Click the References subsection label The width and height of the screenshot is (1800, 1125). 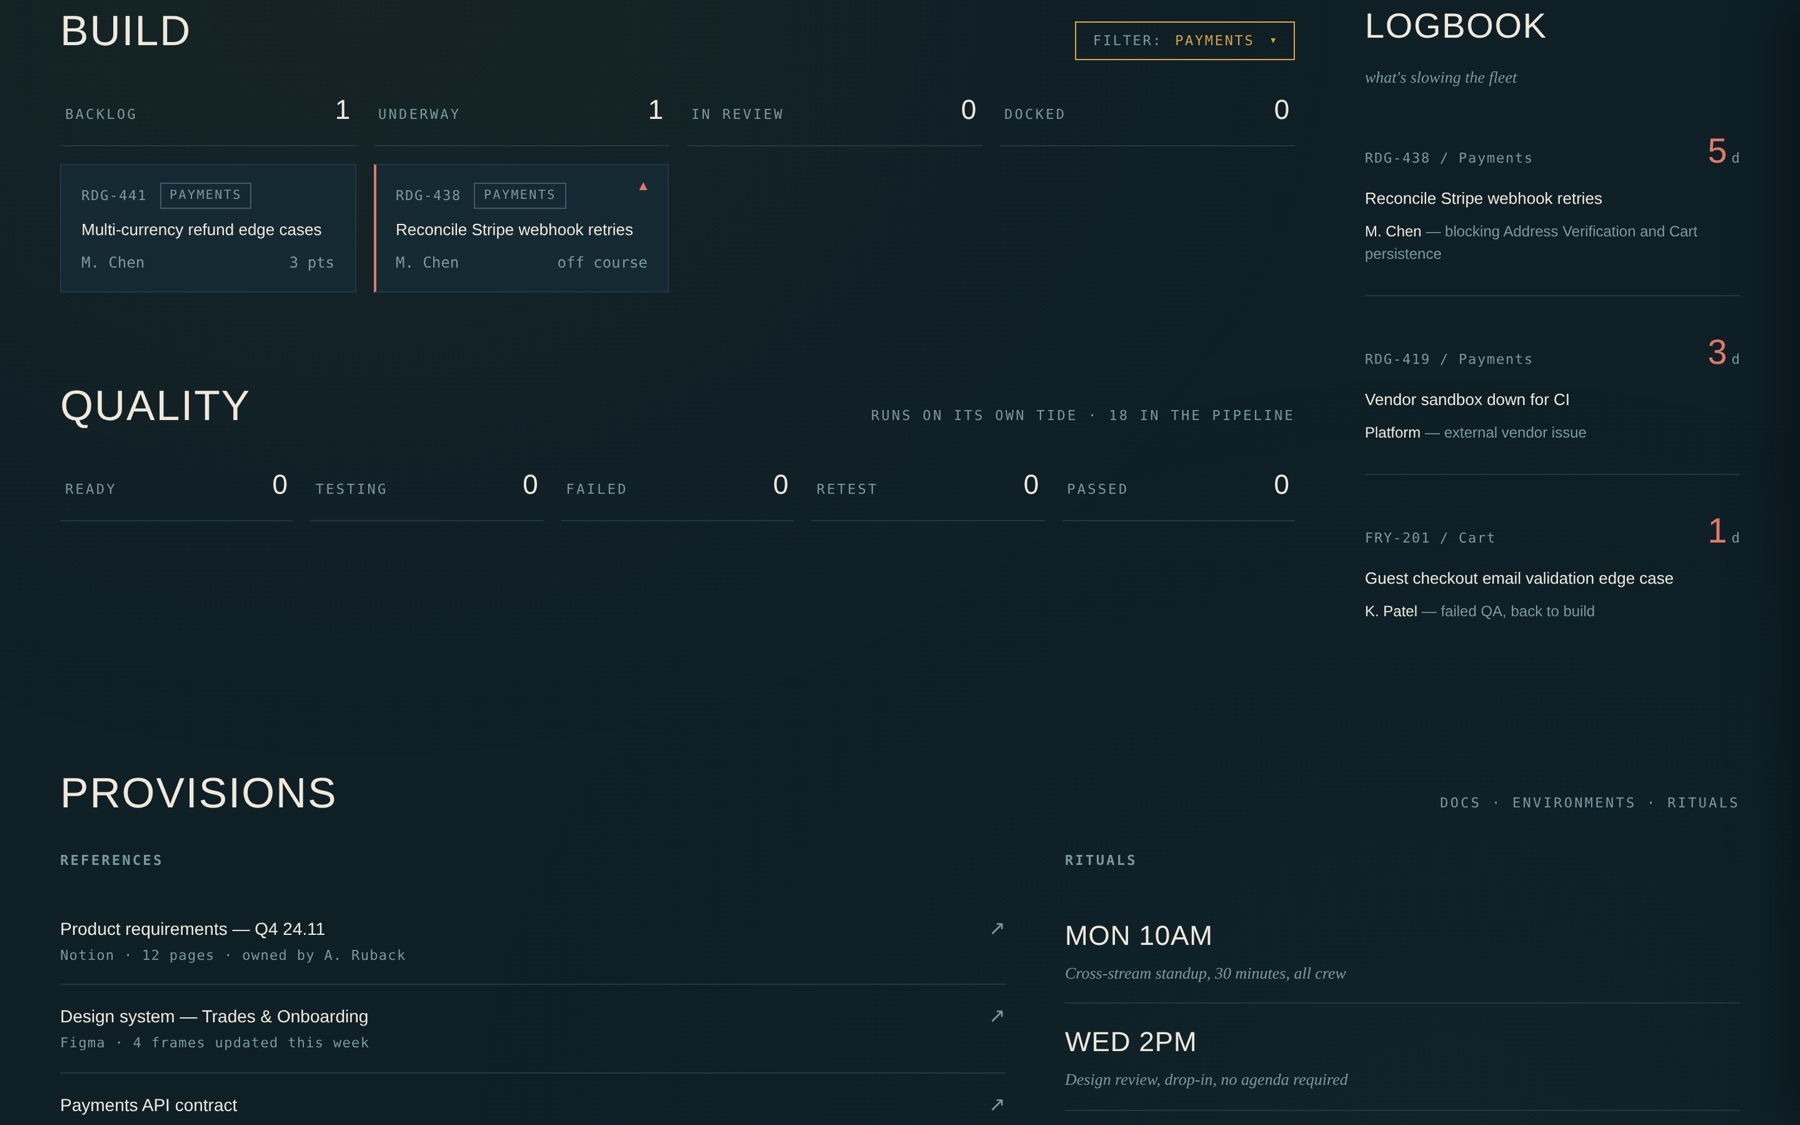(111, 860)
